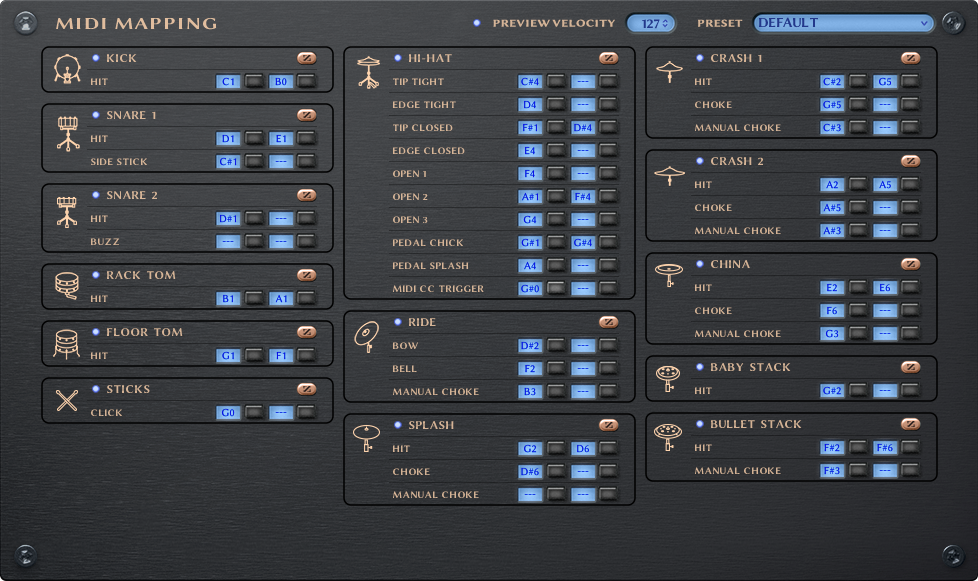978x581 pixels.
Task: Click the Splash cymbal icon
Action: 367,438
